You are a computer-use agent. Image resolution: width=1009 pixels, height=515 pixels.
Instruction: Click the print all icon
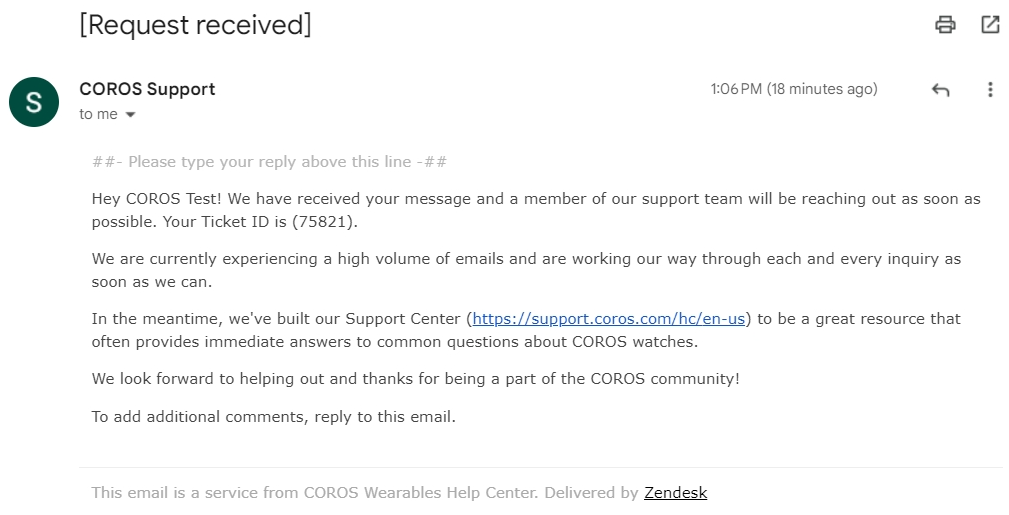pos(945,25)
